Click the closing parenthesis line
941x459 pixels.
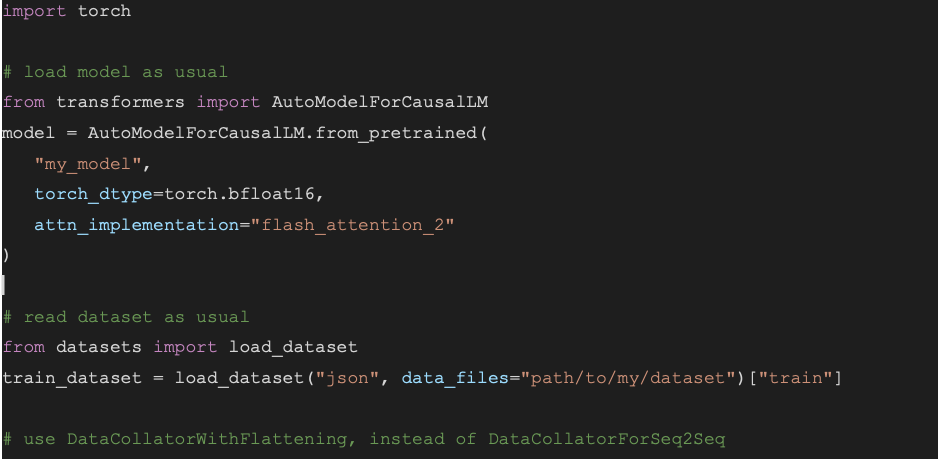[x=6, y=256]
